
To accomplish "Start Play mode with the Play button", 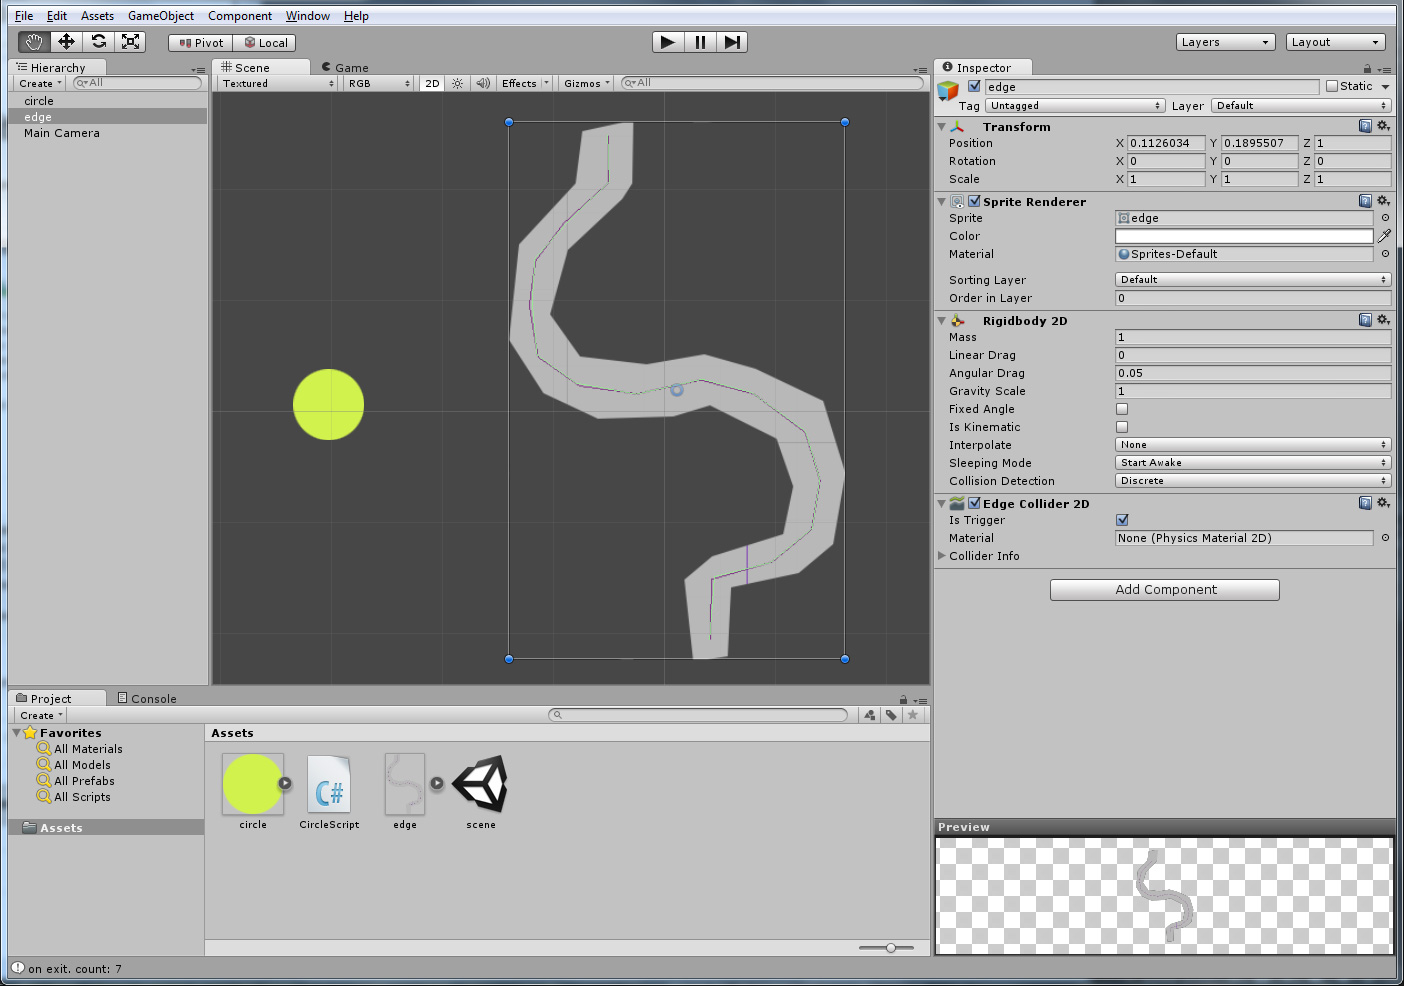I will (668, 42).
